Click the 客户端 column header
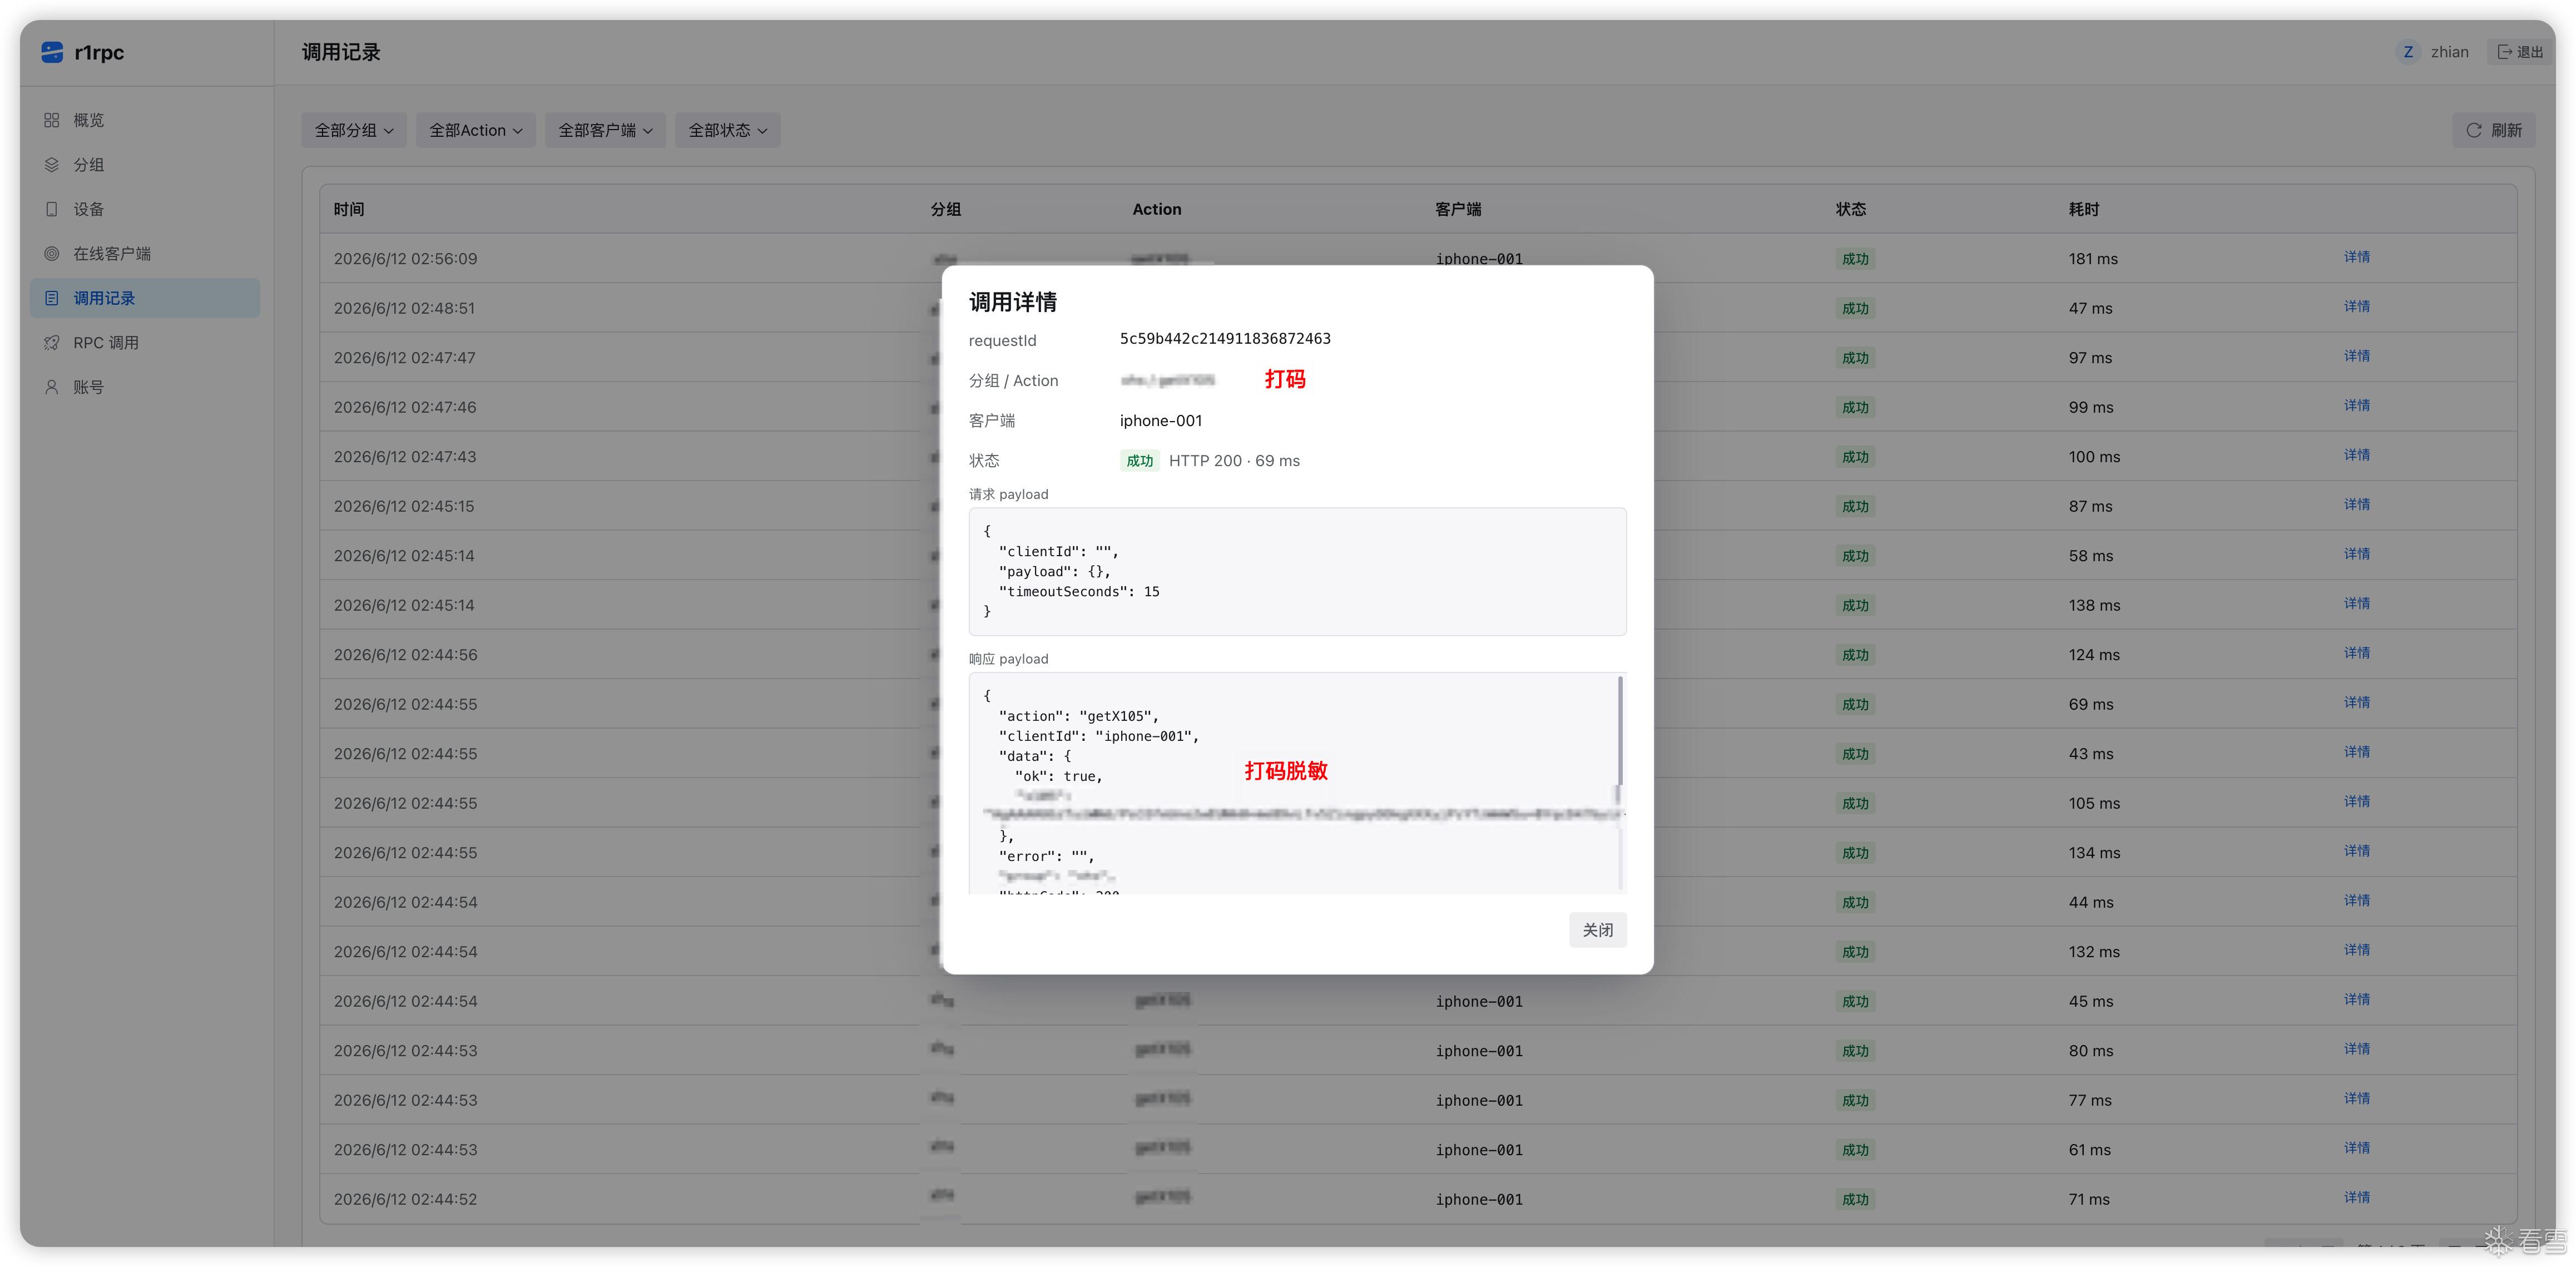The height and width of the screenshot is (1267, 2576). coord(1458,209)
